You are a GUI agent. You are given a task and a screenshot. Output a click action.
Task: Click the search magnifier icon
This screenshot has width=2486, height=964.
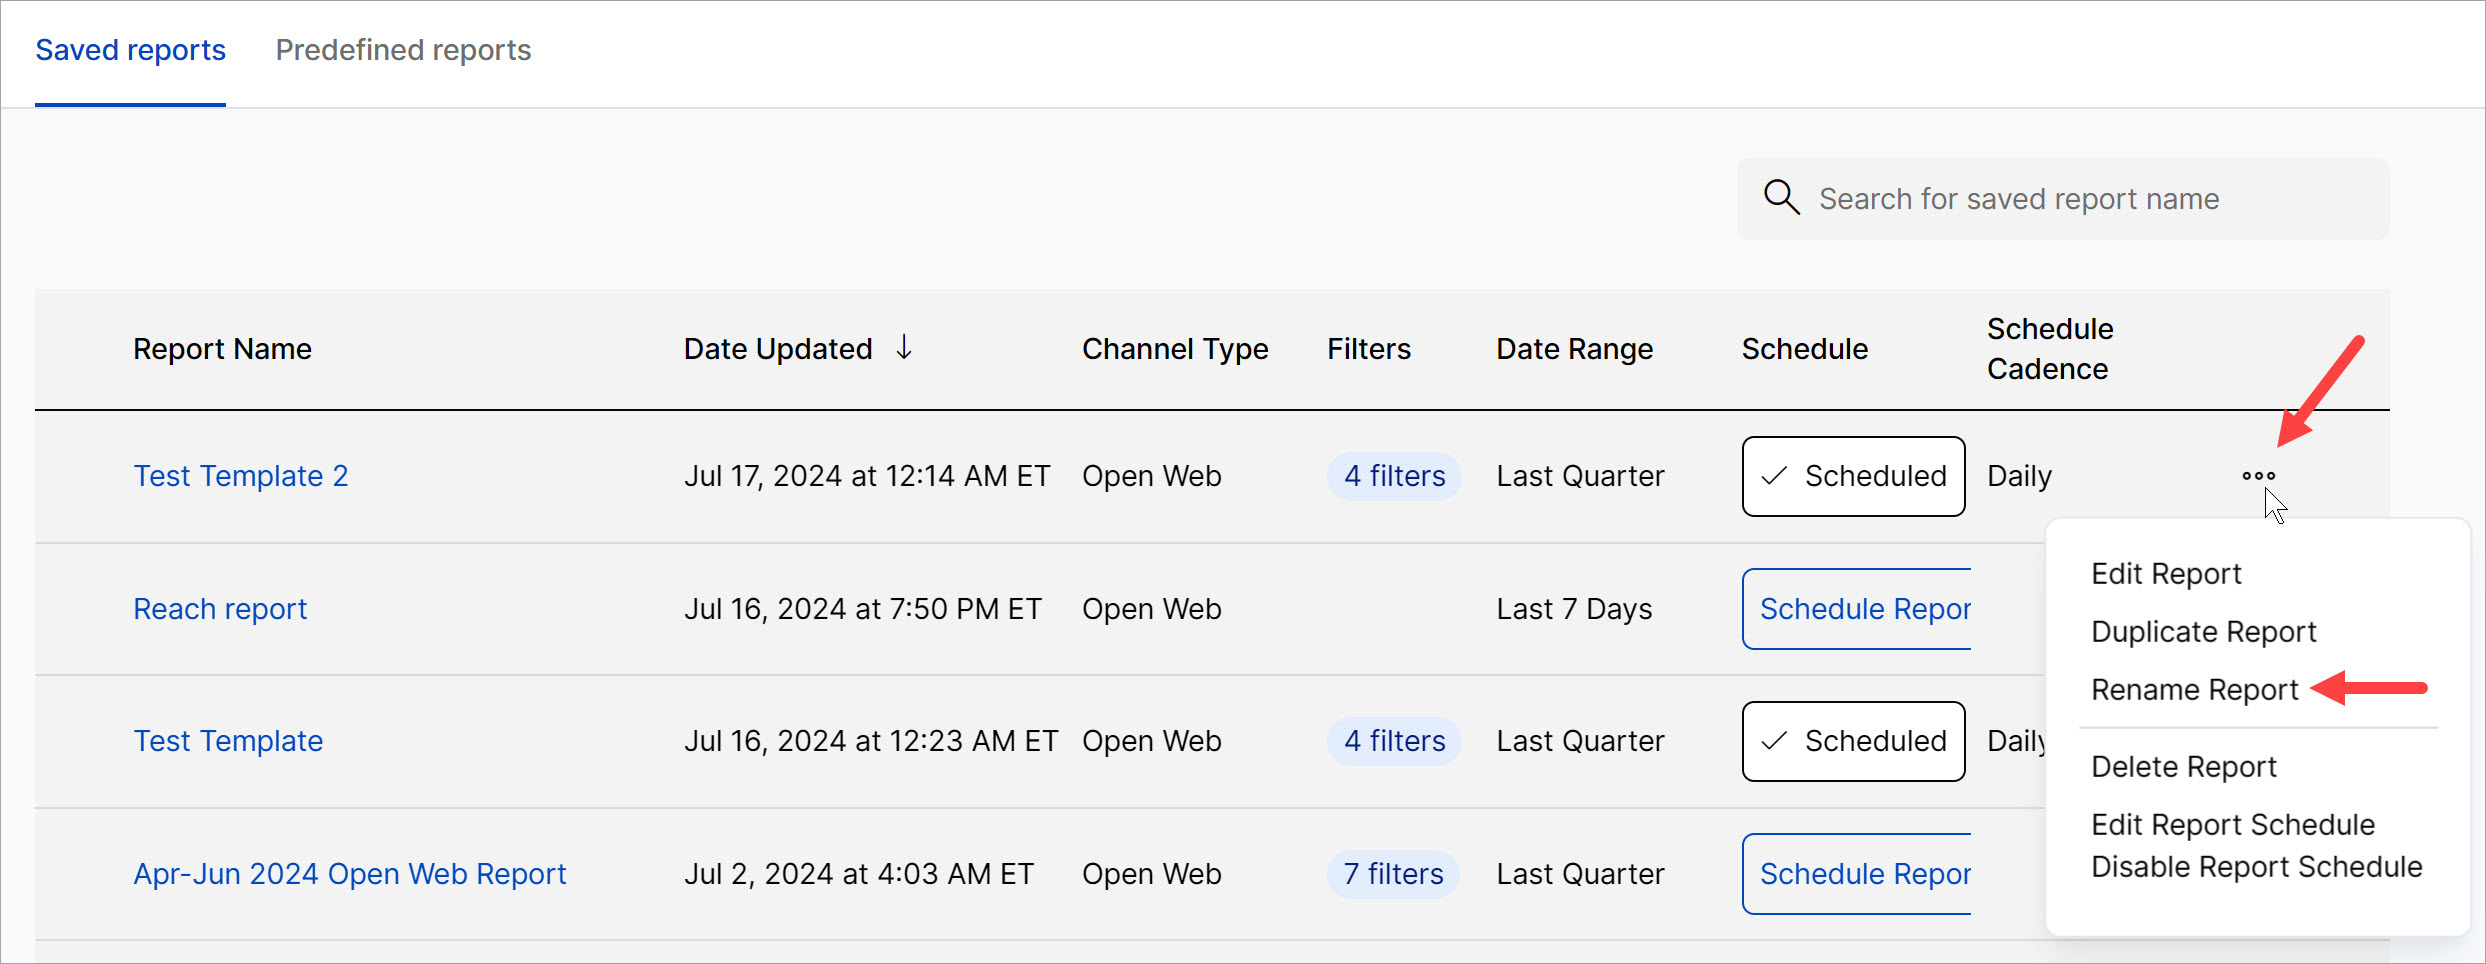[x=1781, y=198]
